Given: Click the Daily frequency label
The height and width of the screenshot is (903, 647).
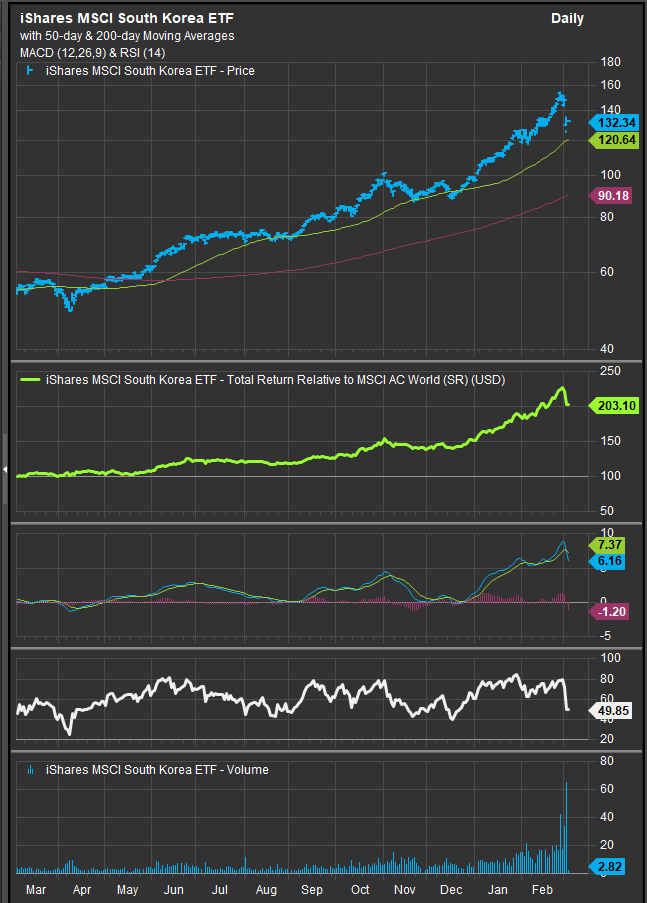Looking at the screenshot, I should click(567, 18).
